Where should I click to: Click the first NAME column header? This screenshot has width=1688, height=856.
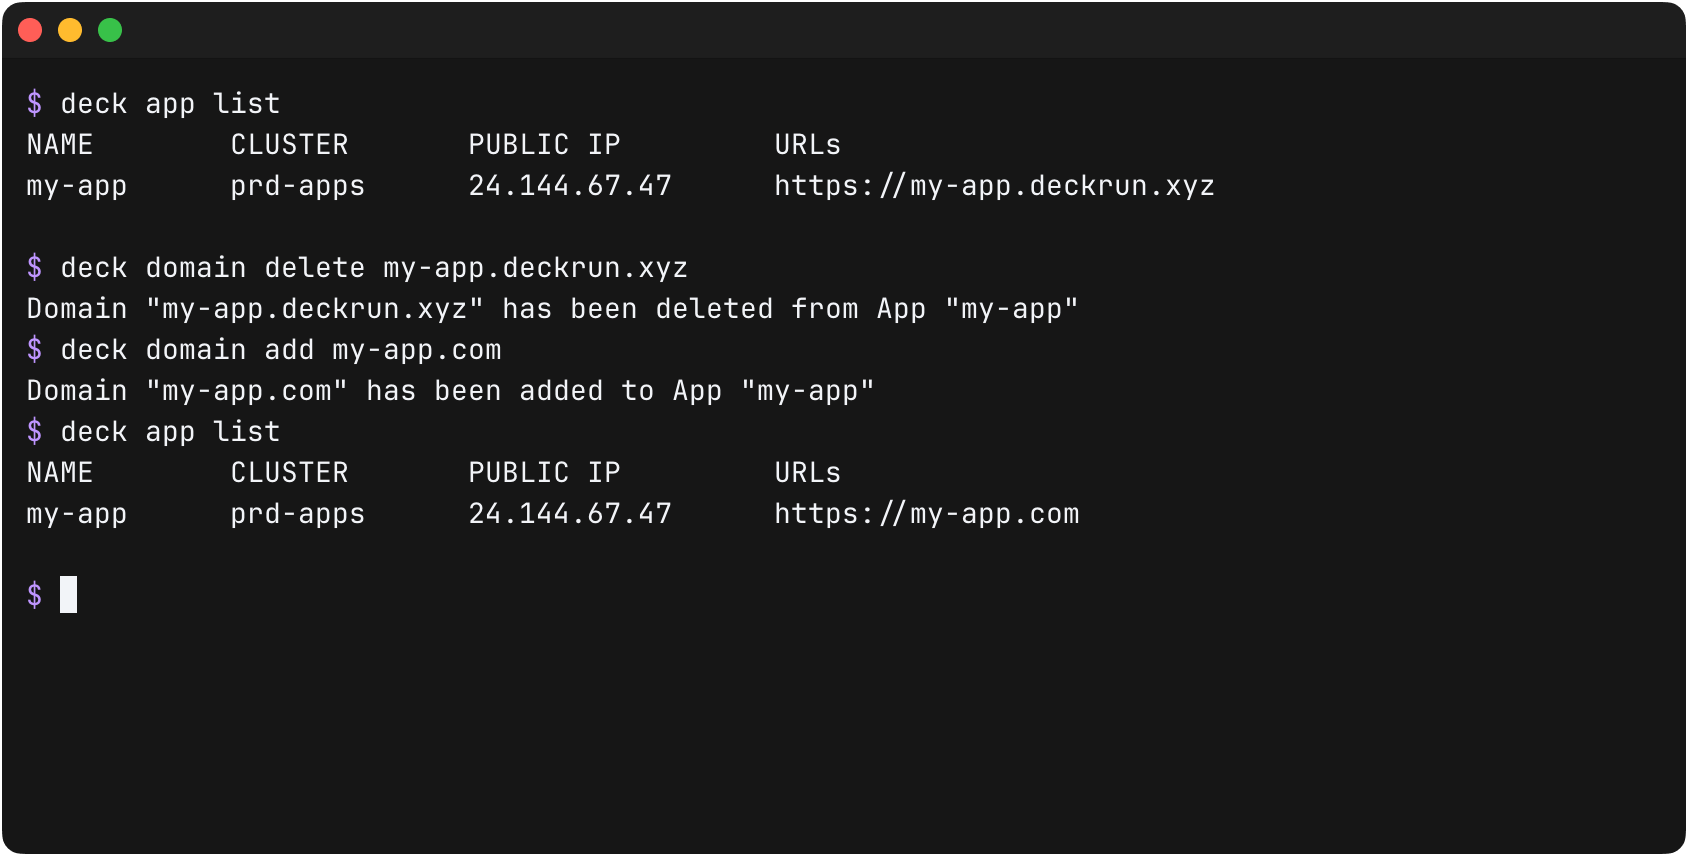coord(60,145)
